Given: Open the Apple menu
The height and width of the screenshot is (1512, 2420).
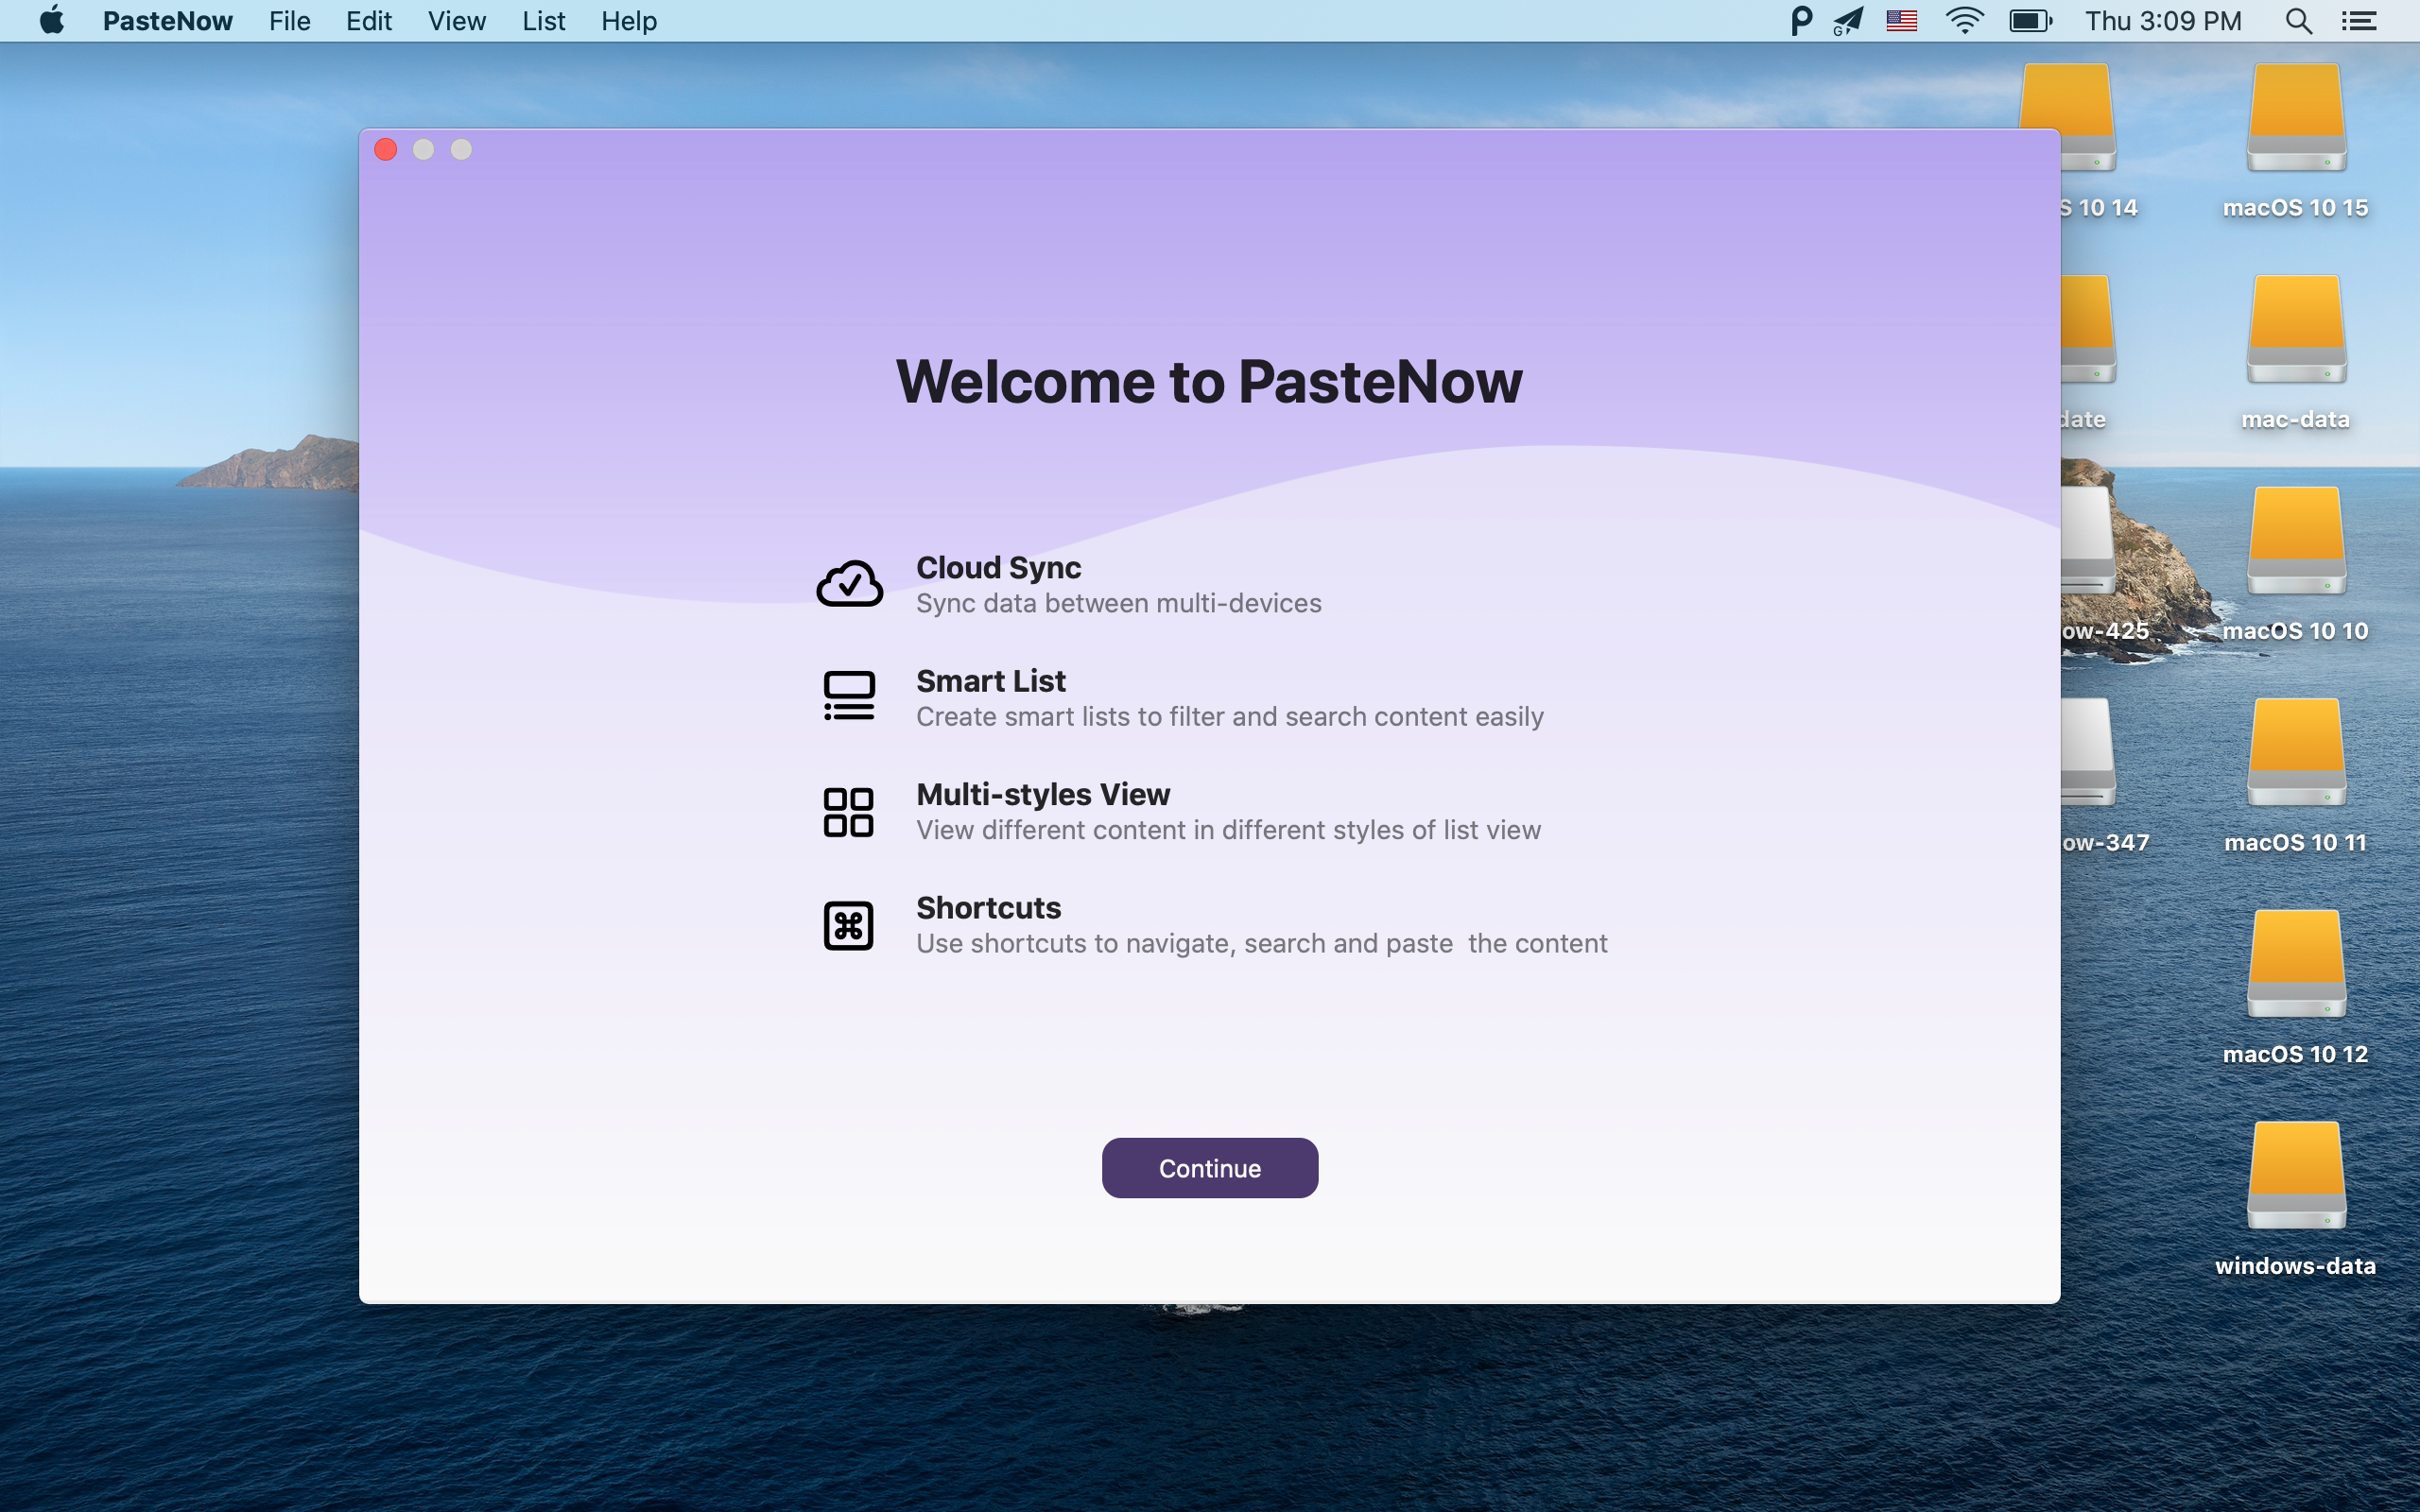Looking at the screenshot, I should click(x=51, y=20).
